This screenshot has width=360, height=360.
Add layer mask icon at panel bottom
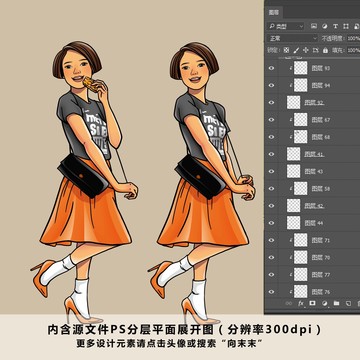(313, 303)
